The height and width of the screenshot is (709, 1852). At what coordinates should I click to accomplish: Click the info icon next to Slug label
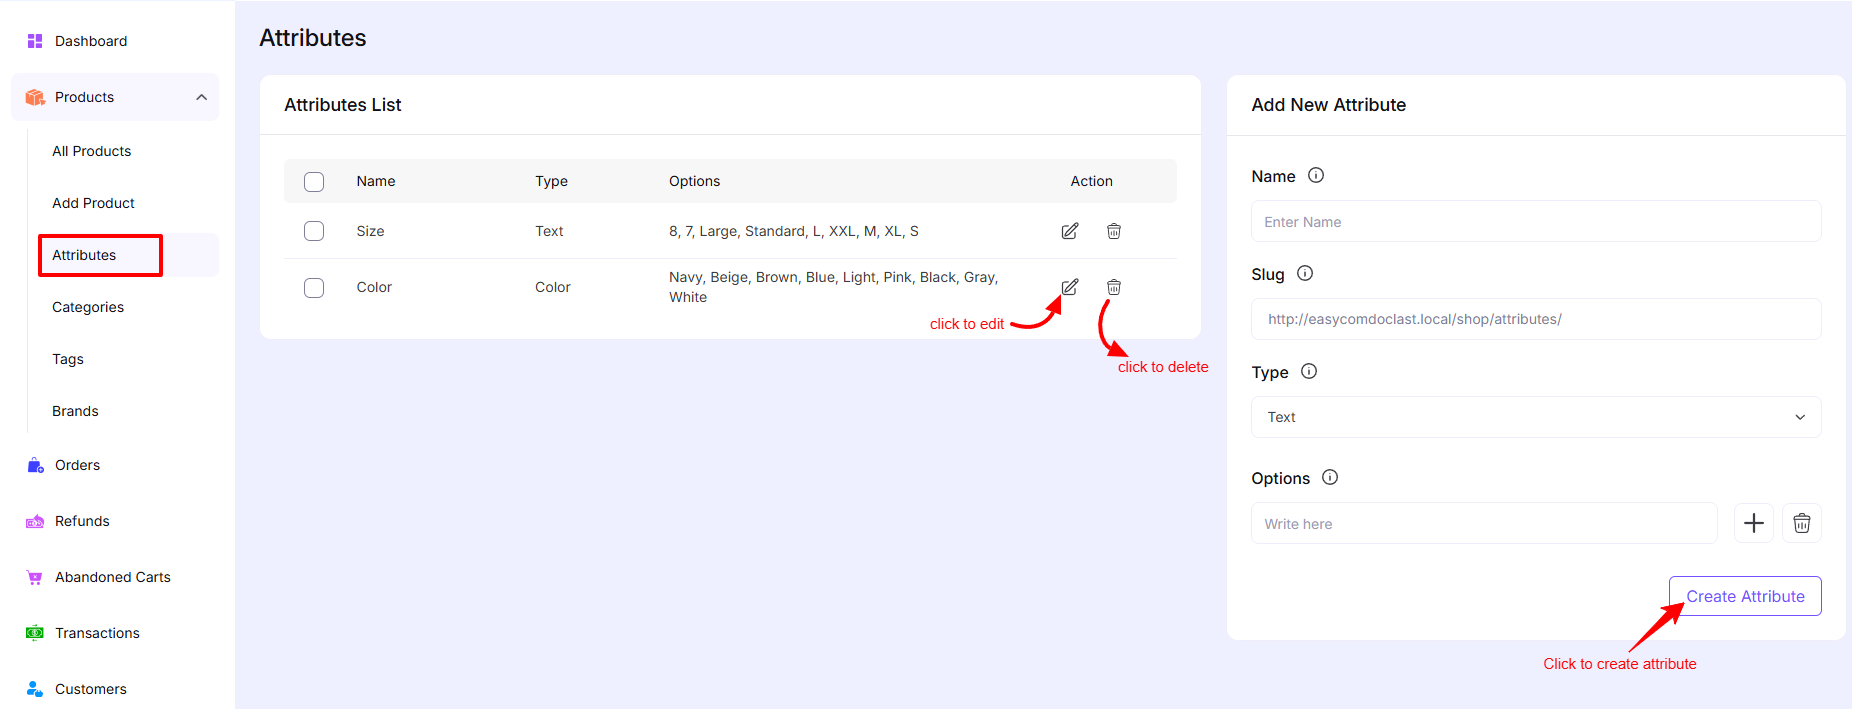tap(1305, 274)
